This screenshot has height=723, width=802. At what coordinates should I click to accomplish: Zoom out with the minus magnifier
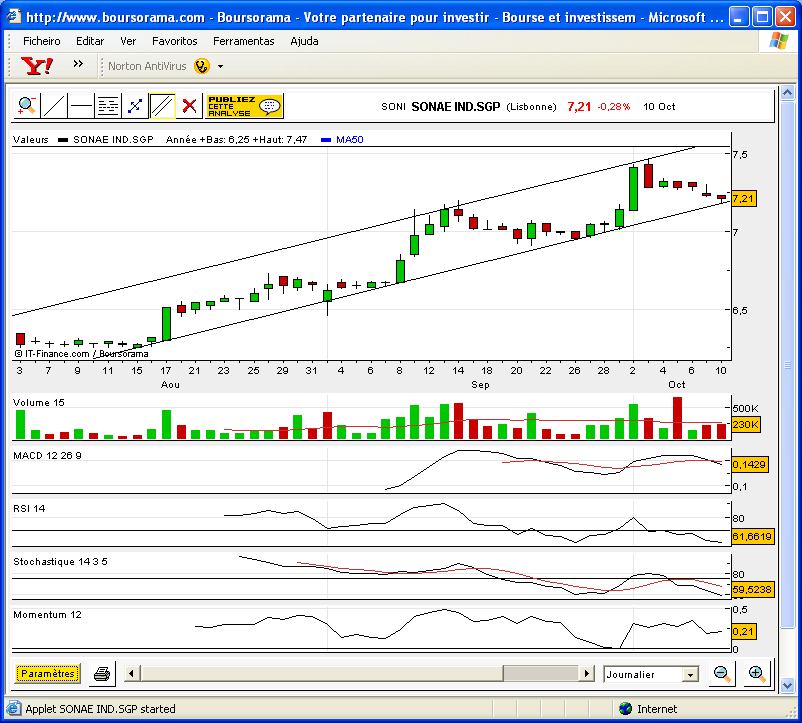click(x=722, y=674)
